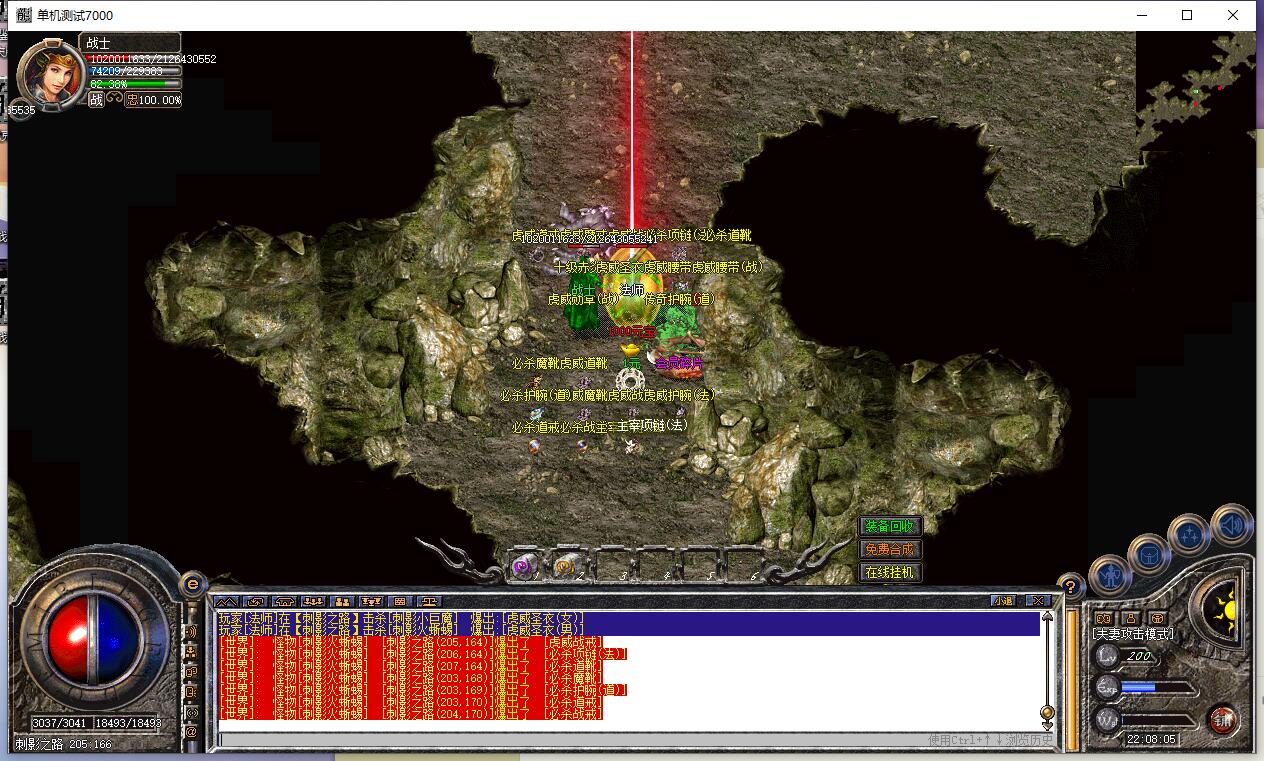Toggle the sound-wave chat side icon
1264x761 pixels.
(x=191, y=632)
